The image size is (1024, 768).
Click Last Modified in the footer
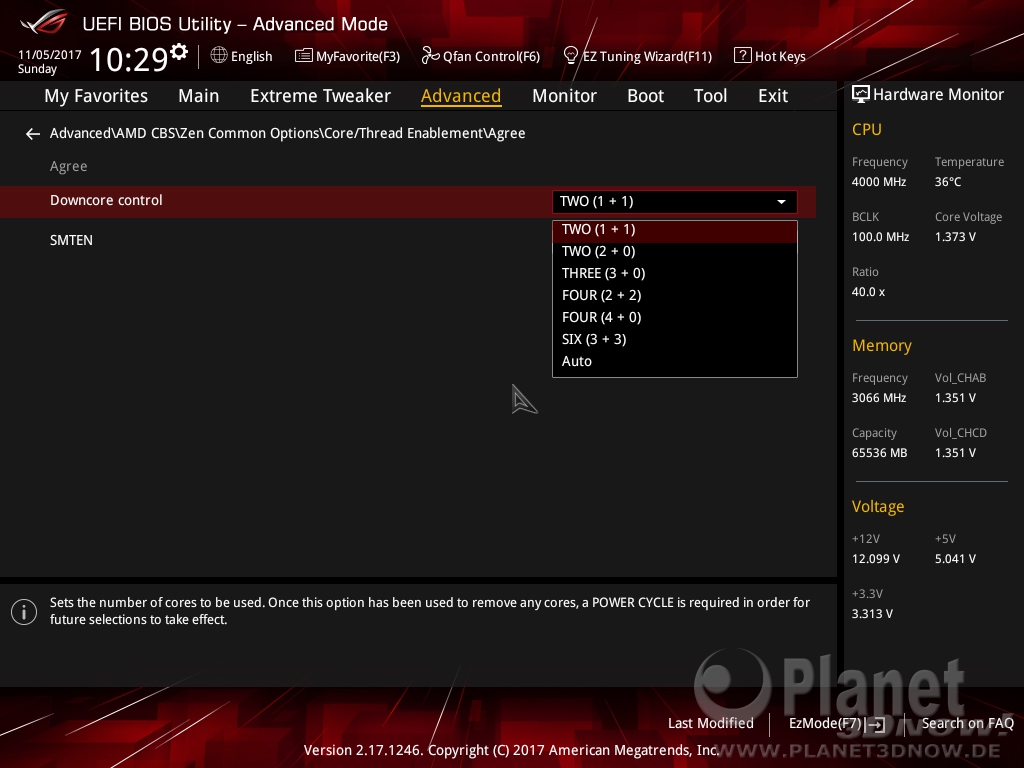[711, 724]
